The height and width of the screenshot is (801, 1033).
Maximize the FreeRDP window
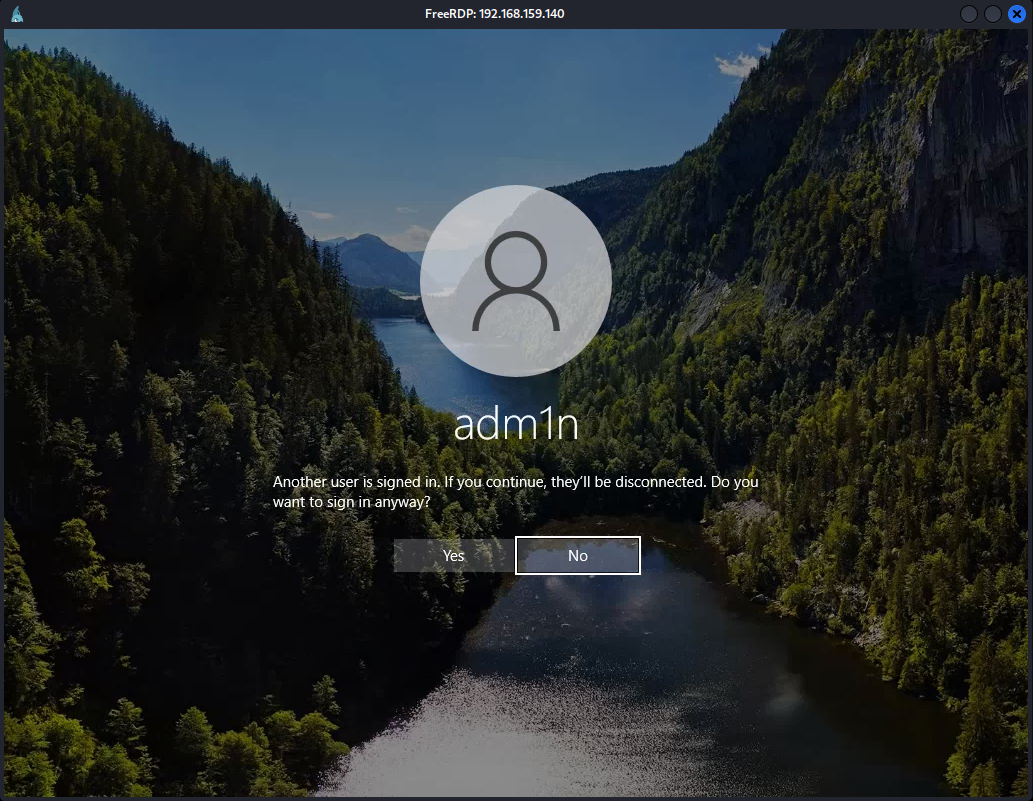993,14
